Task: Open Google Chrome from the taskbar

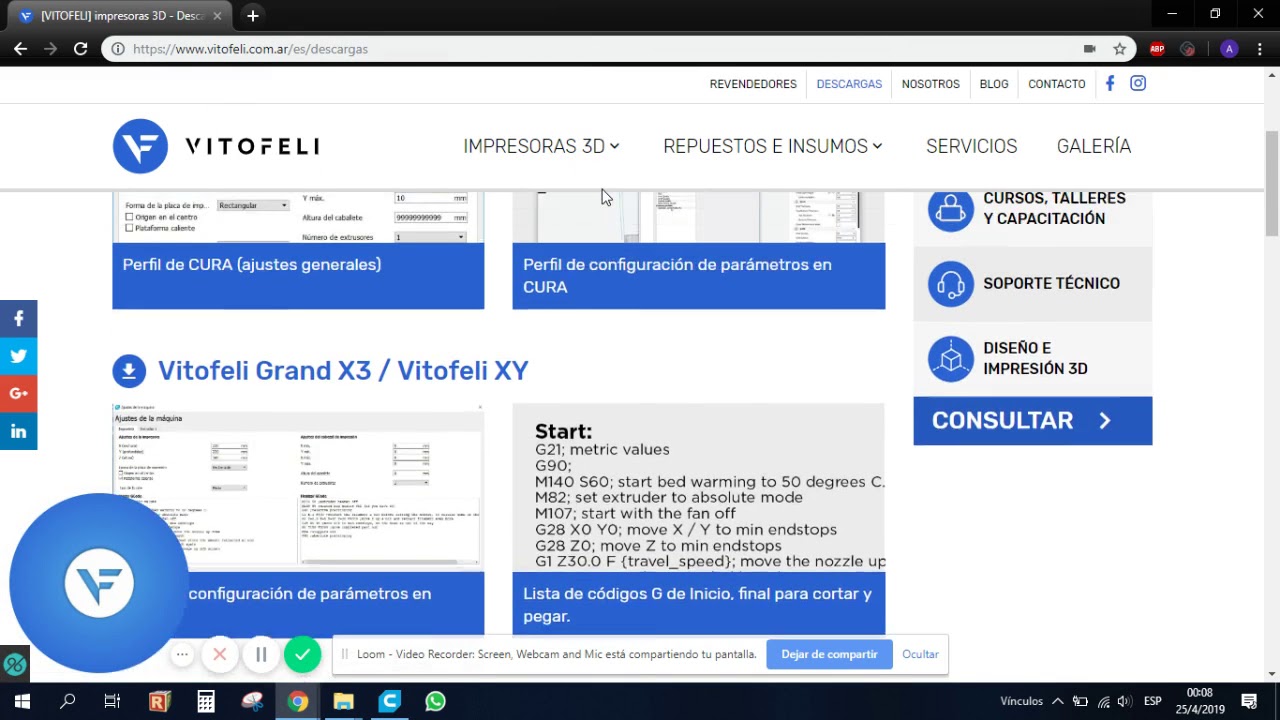Action: [297, 701]
